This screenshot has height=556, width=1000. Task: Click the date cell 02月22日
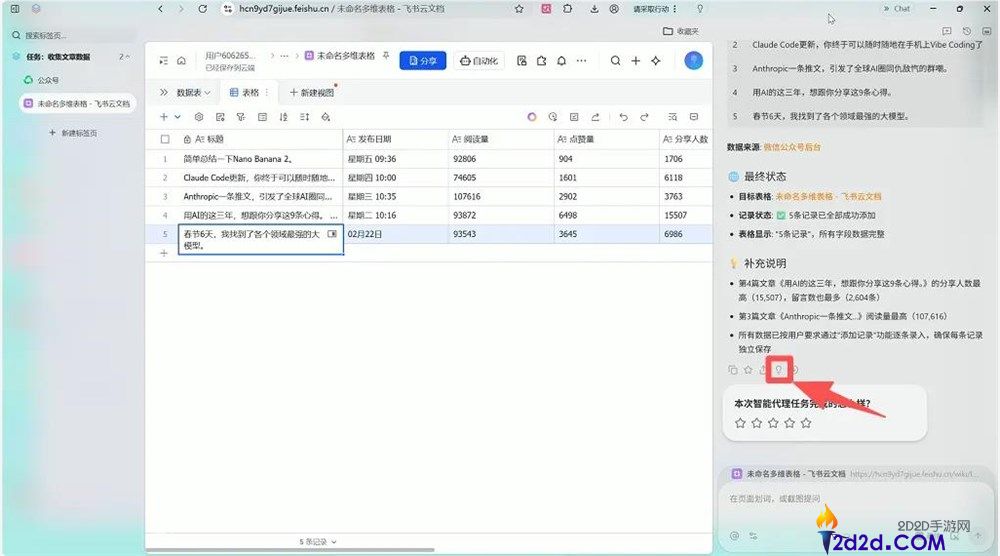click(x=395, y=234)
